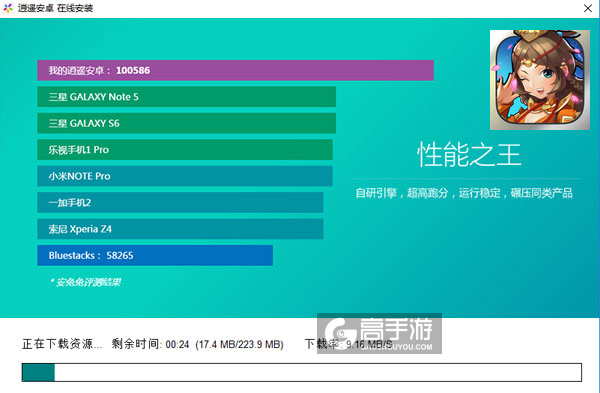The width and height of the screenshot is (600, 393).
Task: Click the 逍遥安卓 在线安装 window title
Action: [x=55, y=8]
